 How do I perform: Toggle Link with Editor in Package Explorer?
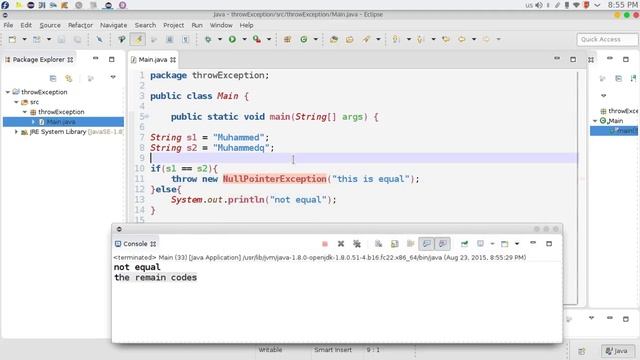point(69,78)
